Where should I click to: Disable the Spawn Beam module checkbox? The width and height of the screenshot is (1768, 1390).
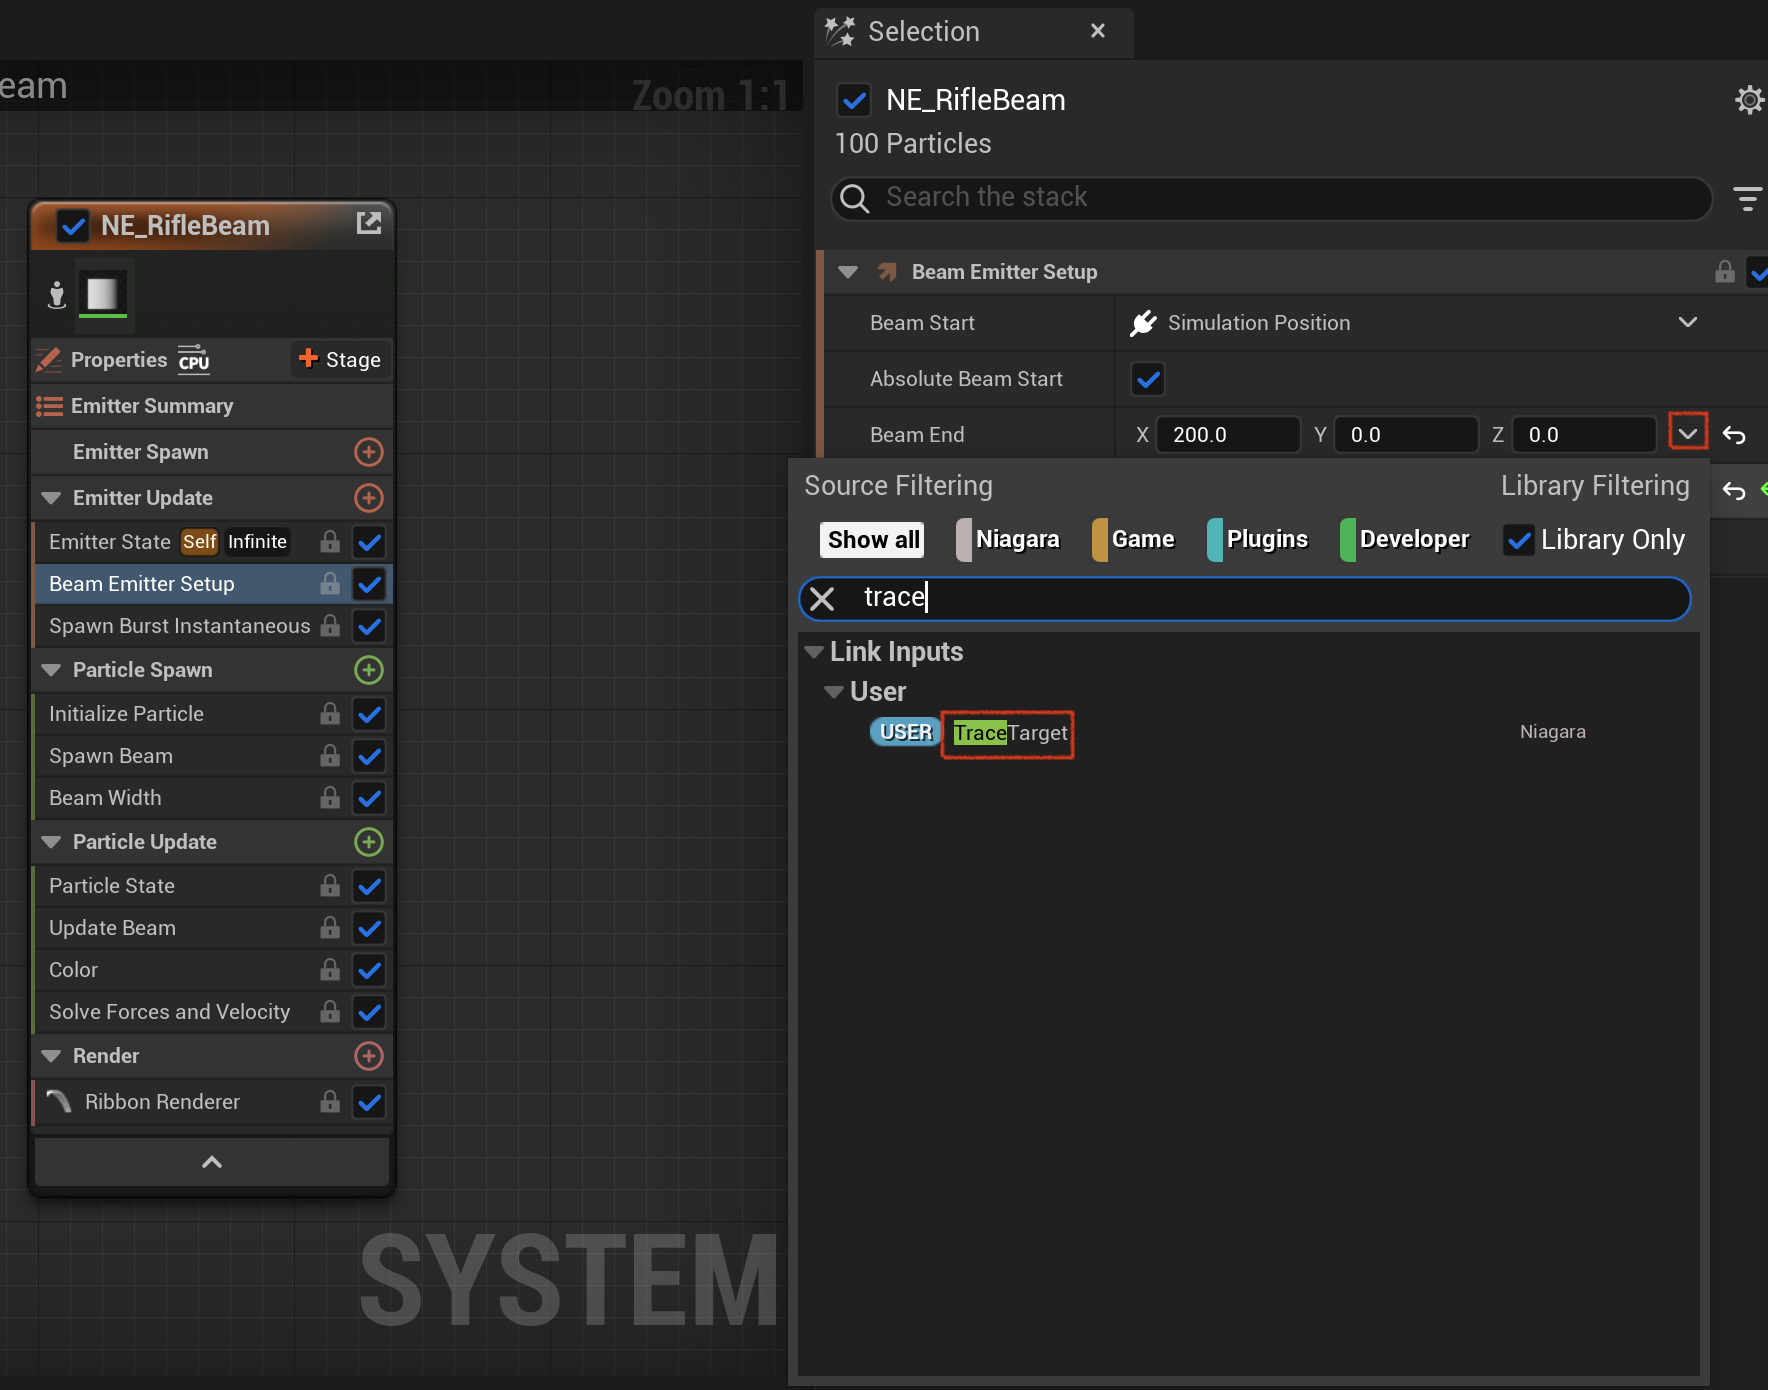tap(369, 756)
